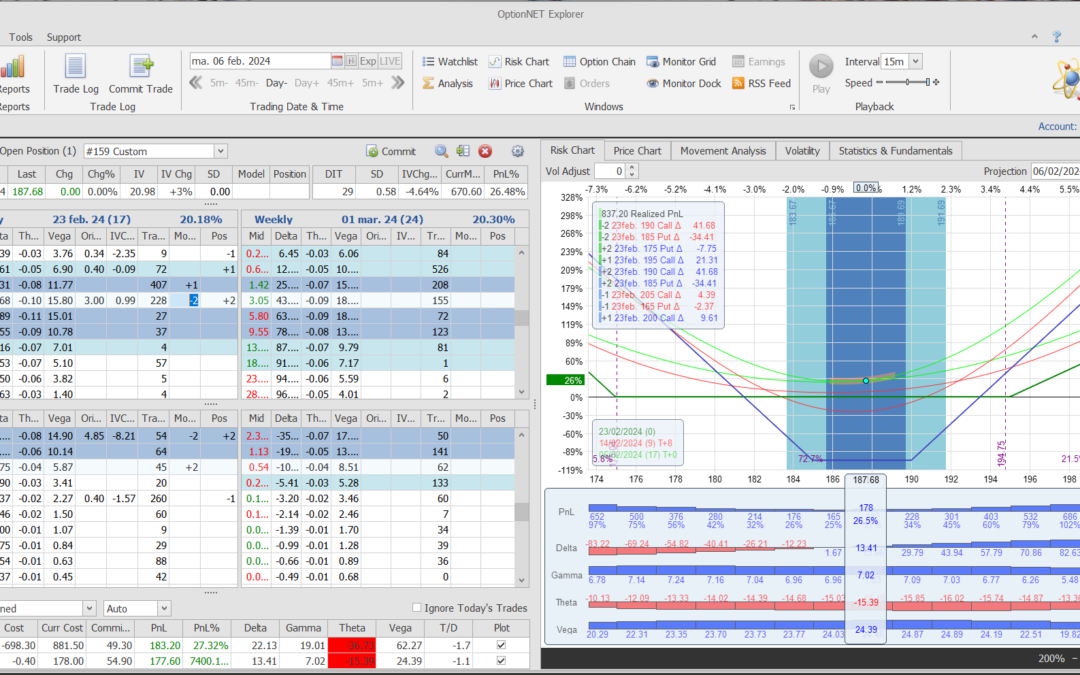Open position settings gear icon
The width and height of the screenshot is (1080, 675).
(x=517, y=151)
